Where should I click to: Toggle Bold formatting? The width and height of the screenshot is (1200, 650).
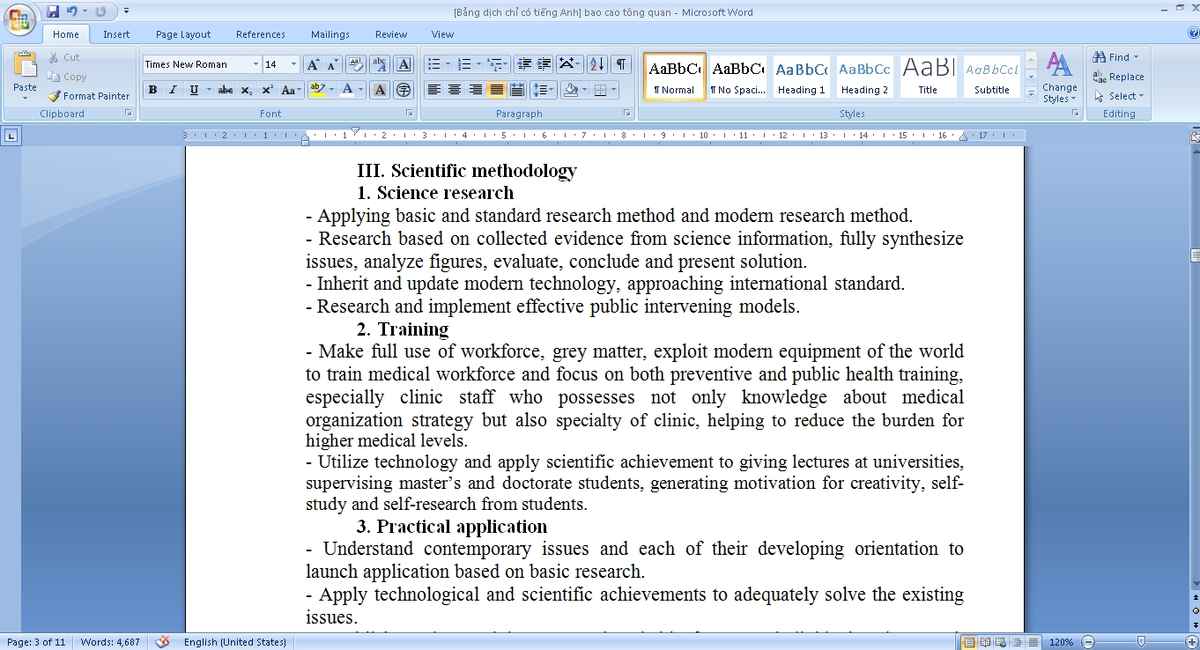tap(153, 90)
